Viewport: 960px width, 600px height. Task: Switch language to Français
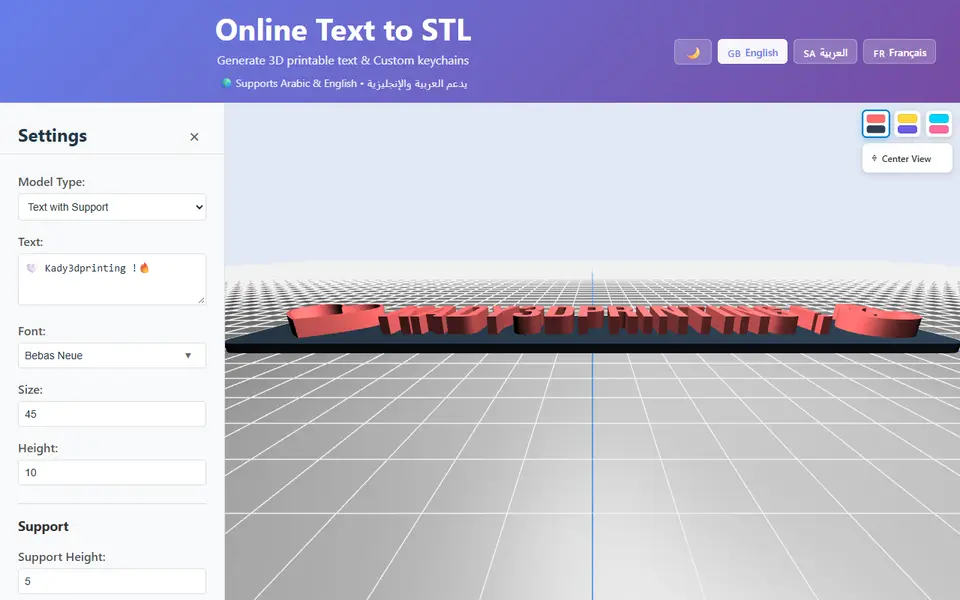coord(899,52)
